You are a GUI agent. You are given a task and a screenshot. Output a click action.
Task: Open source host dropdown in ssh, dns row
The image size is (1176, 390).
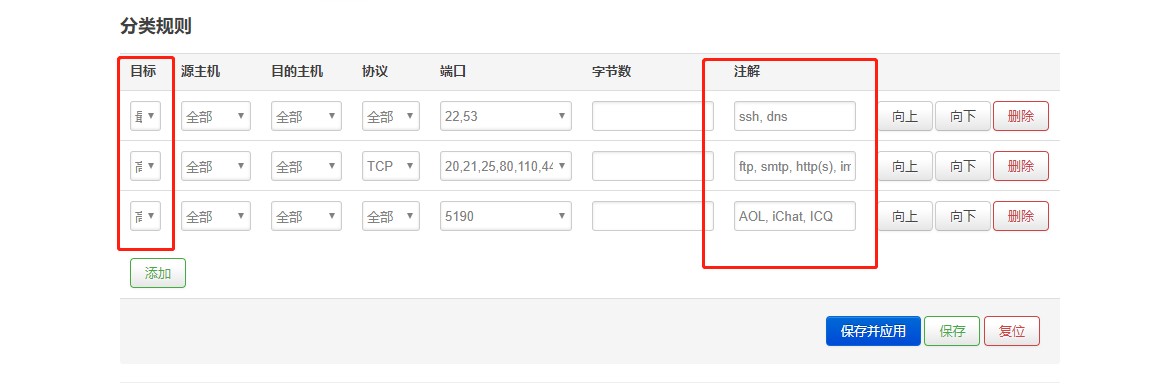point(216,116)
